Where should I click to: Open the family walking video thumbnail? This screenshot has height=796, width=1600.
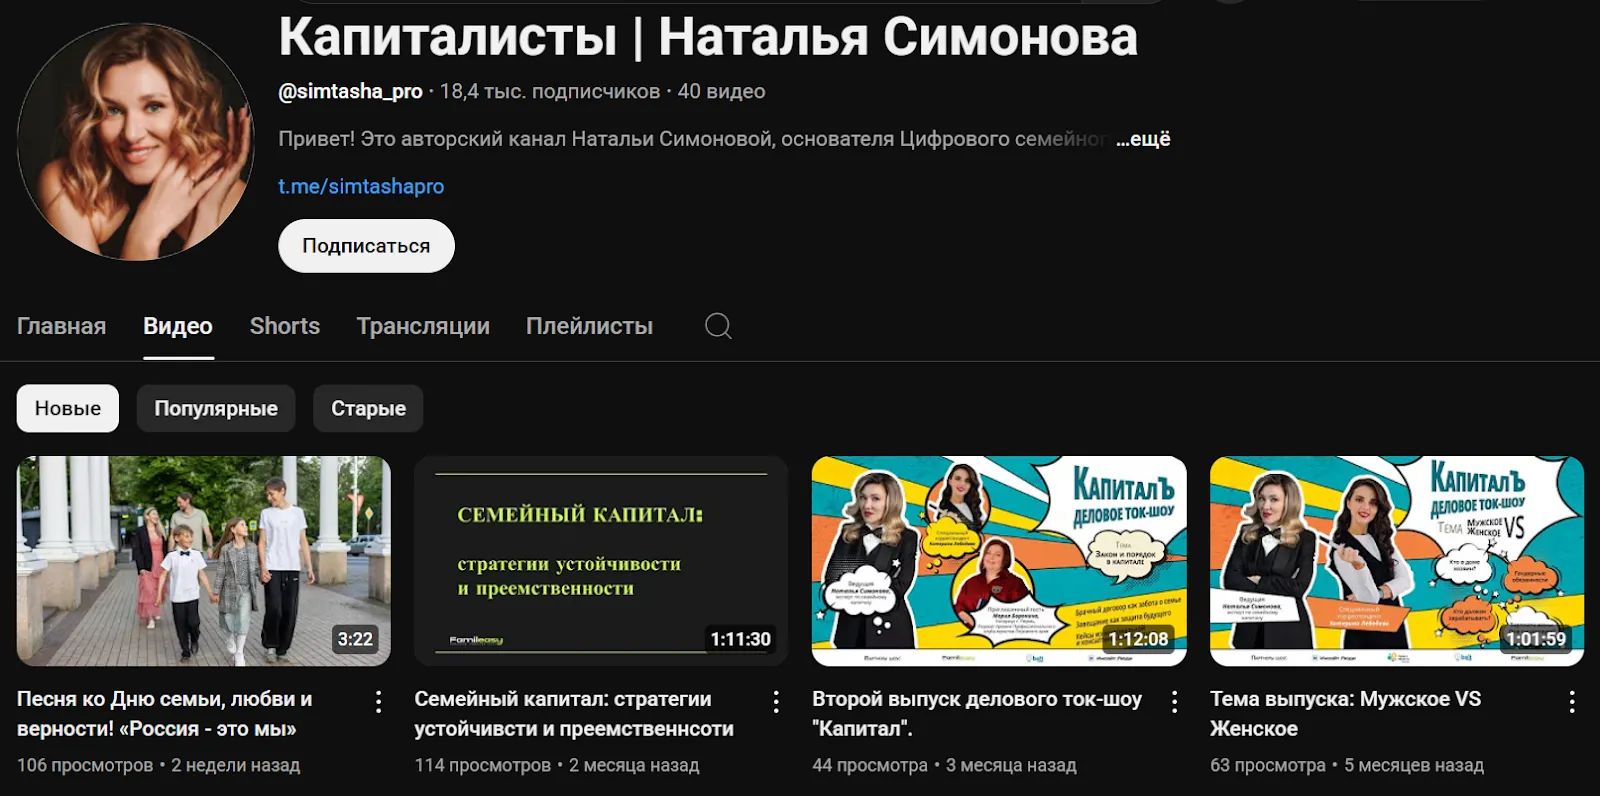tap(204, 561)
